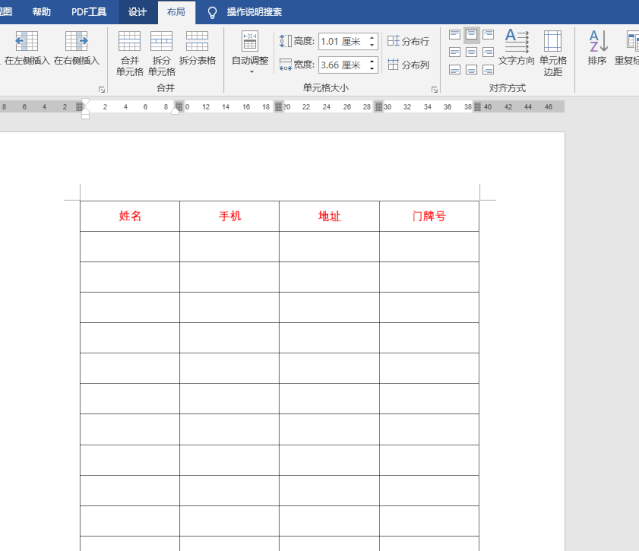Distribute rows evenly (分布行)
This screenshot has width=639, height=551.
(408, 41)
